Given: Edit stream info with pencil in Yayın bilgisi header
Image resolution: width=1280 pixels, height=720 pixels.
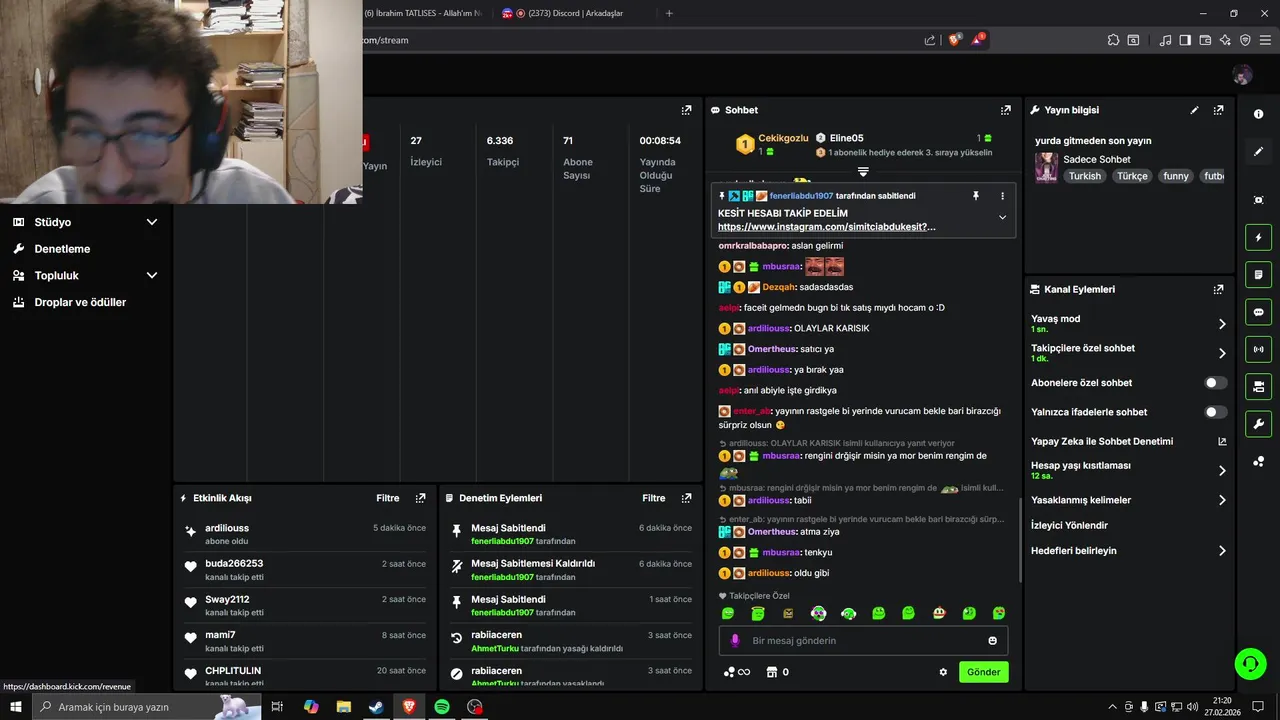Looking at the screenshot, I should tap(1194, 110).
